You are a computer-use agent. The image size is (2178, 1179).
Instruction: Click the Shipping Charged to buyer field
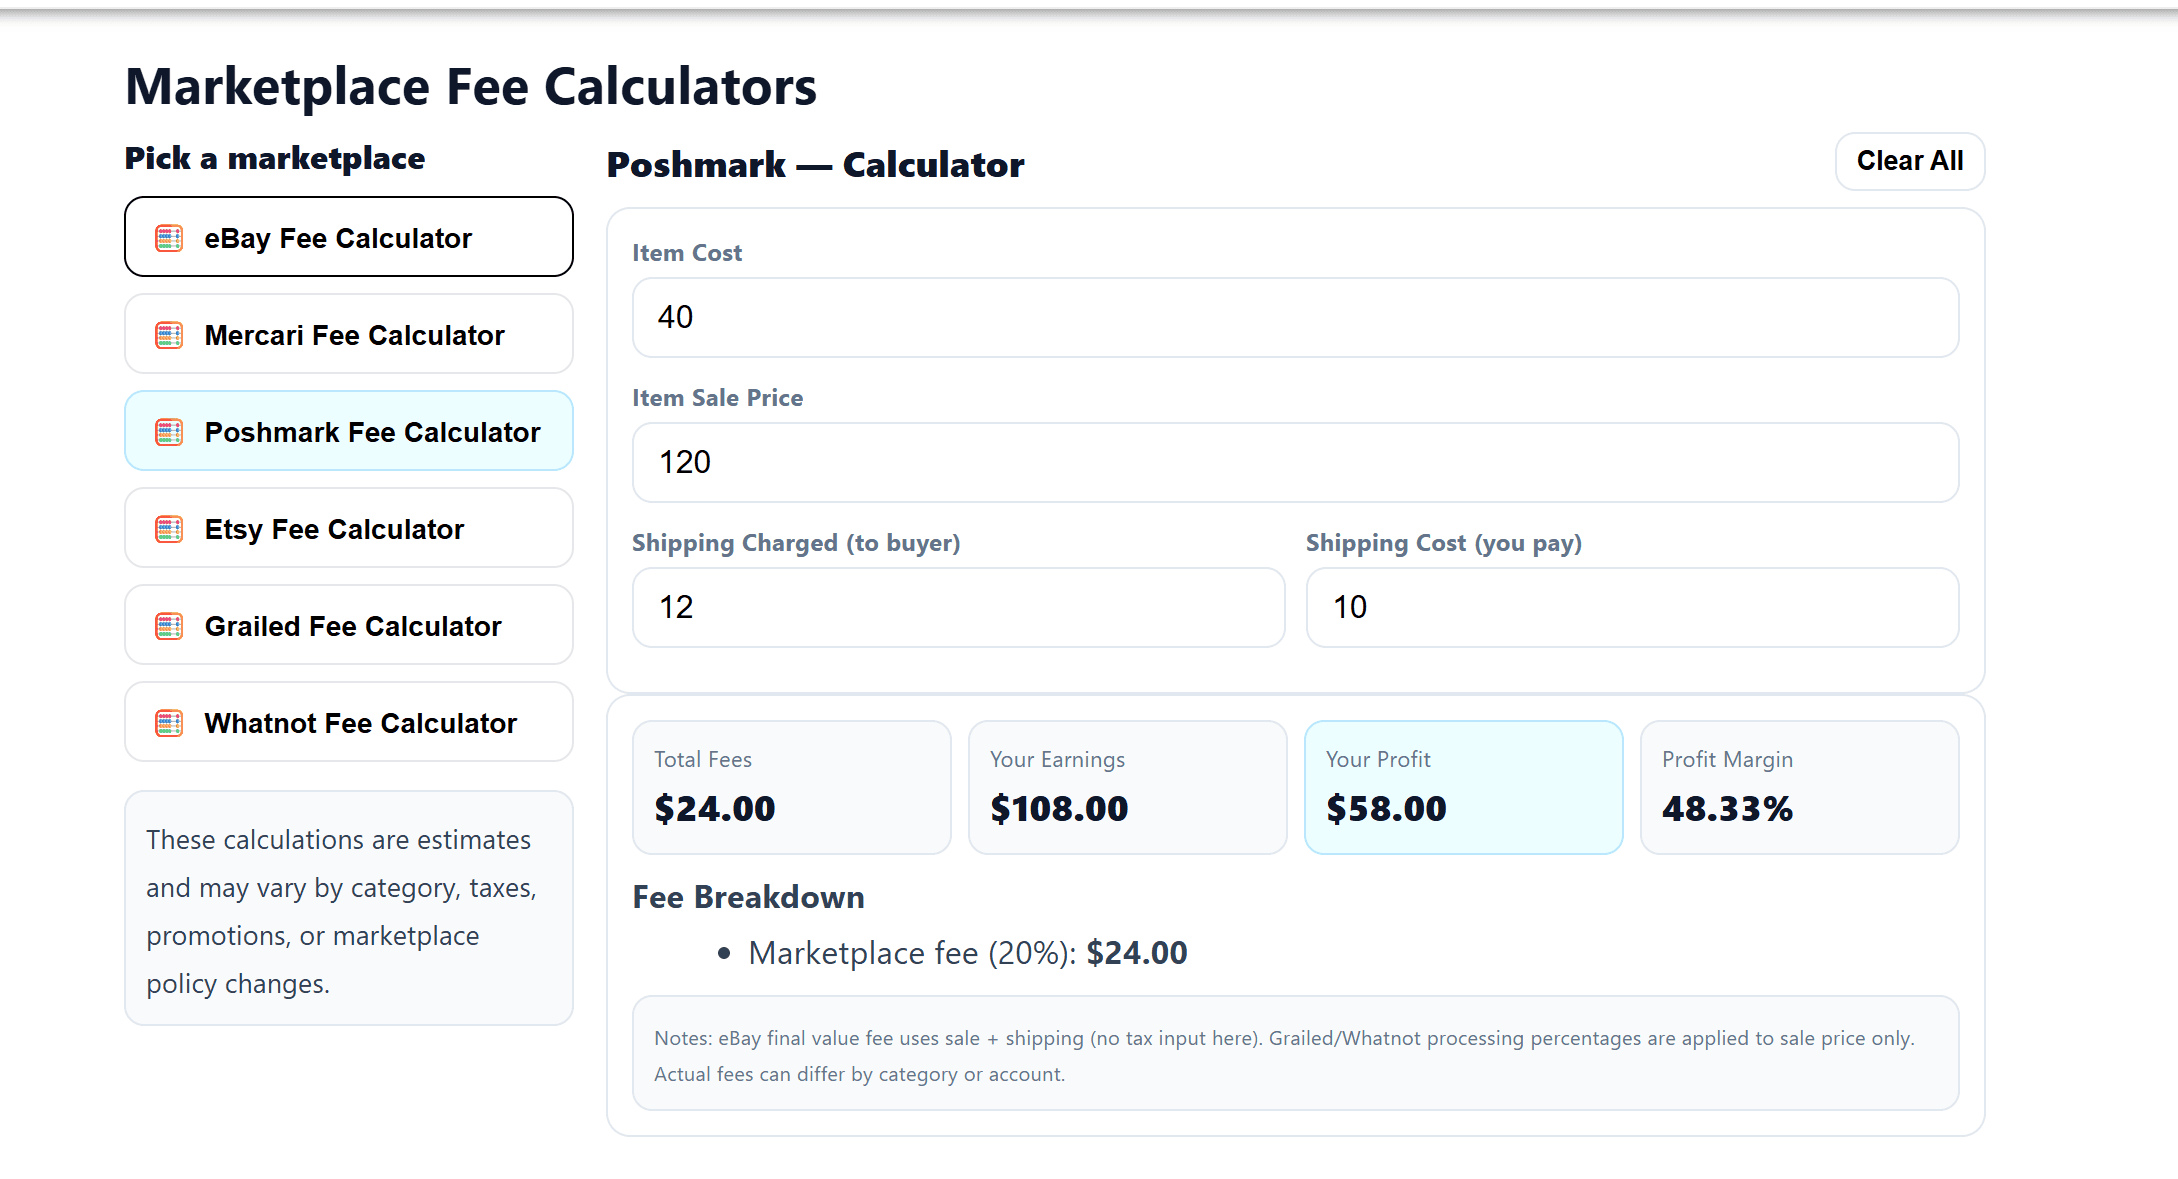[958, 607]
